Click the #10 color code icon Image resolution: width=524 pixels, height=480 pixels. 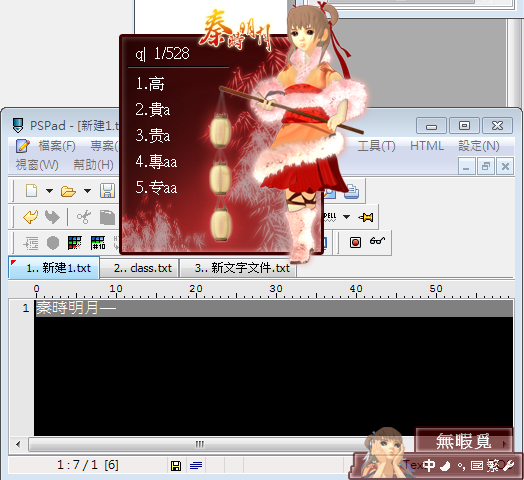pos(98,243)
